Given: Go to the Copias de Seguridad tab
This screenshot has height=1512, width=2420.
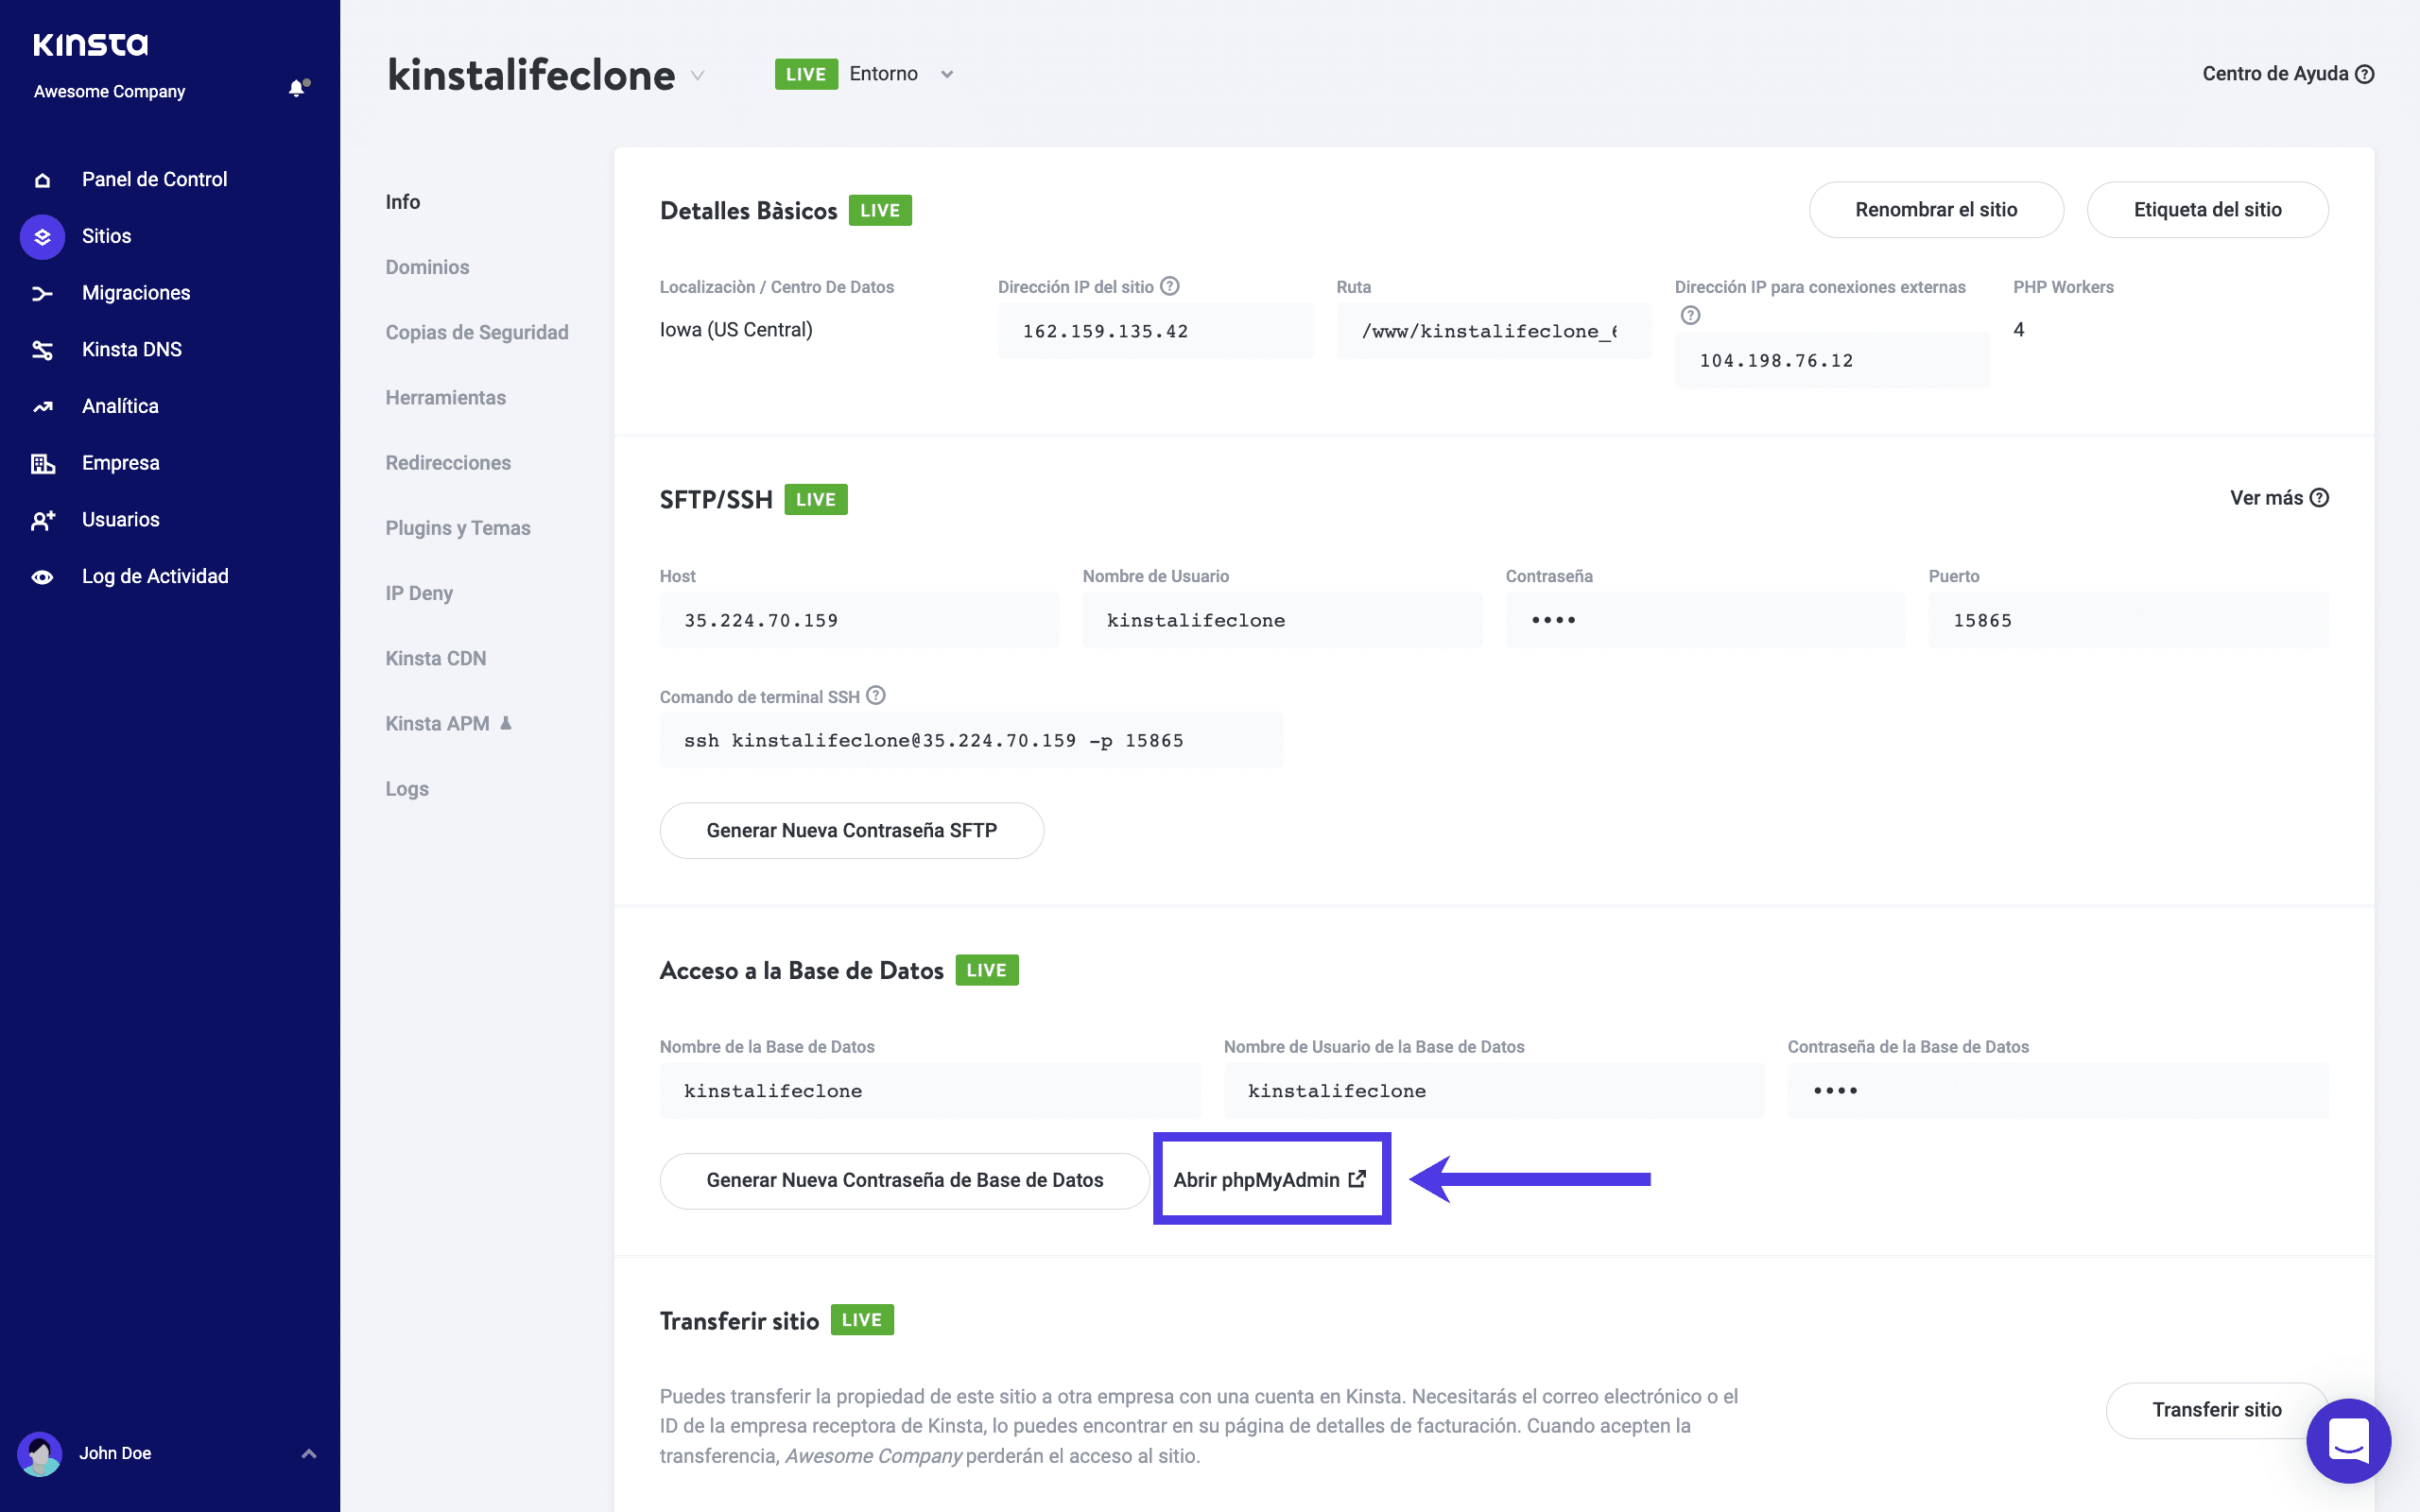Looking at the screenshot, I should (477, 332).
